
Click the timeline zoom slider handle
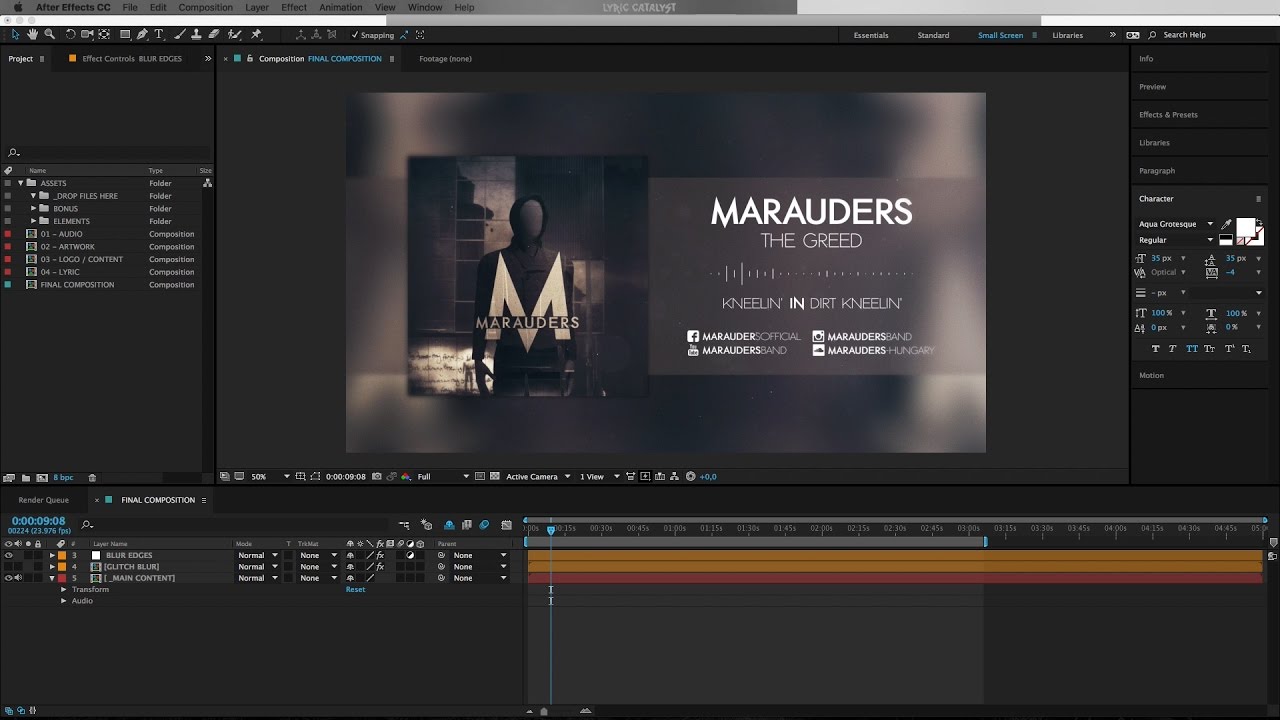point(544,711)
